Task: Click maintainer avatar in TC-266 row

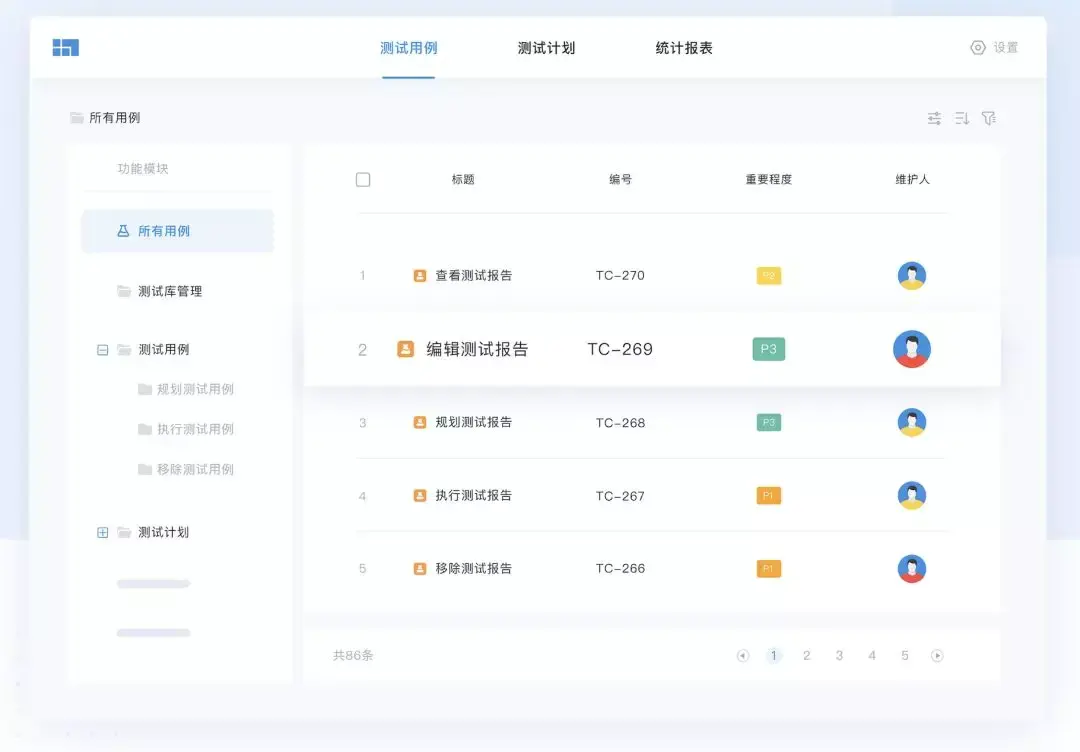Action: [x=912, y=568]
